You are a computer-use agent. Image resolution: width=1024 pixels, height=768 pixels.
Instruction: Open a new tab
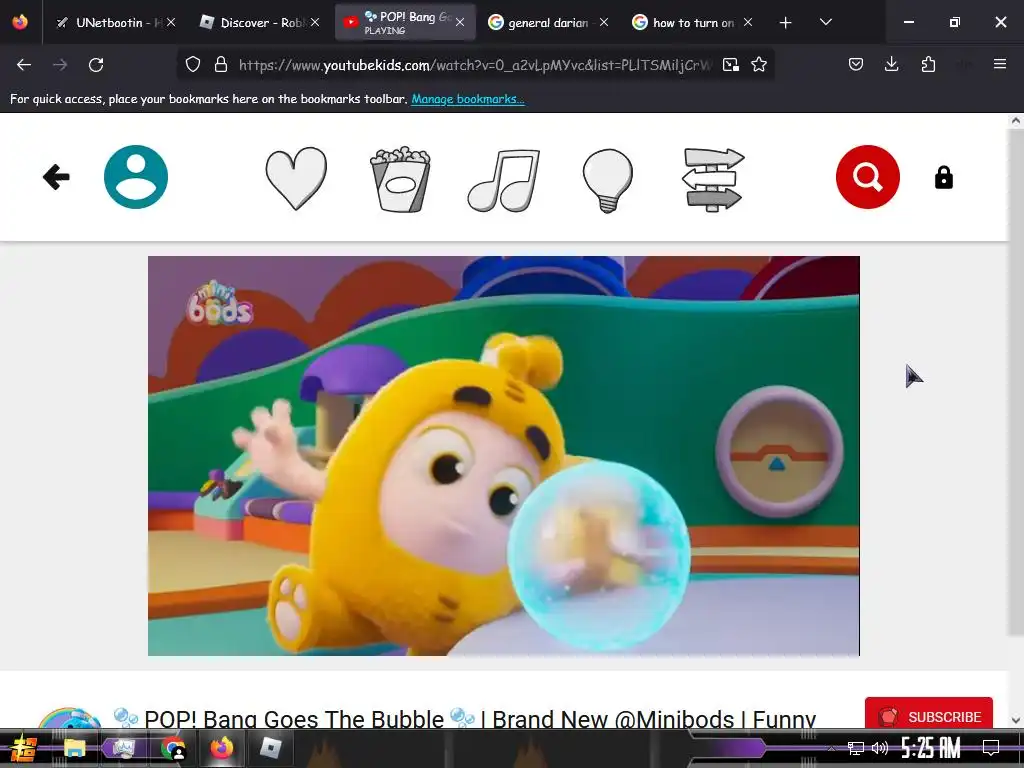pos(786,23)
